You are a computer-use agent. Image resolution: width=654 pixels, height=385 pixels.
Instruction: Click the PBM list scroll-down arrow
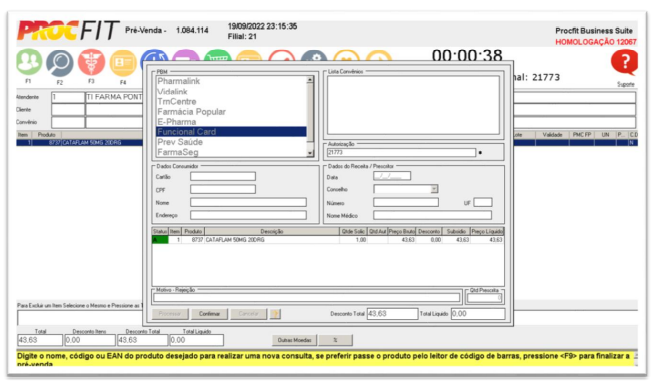(309, 153)
